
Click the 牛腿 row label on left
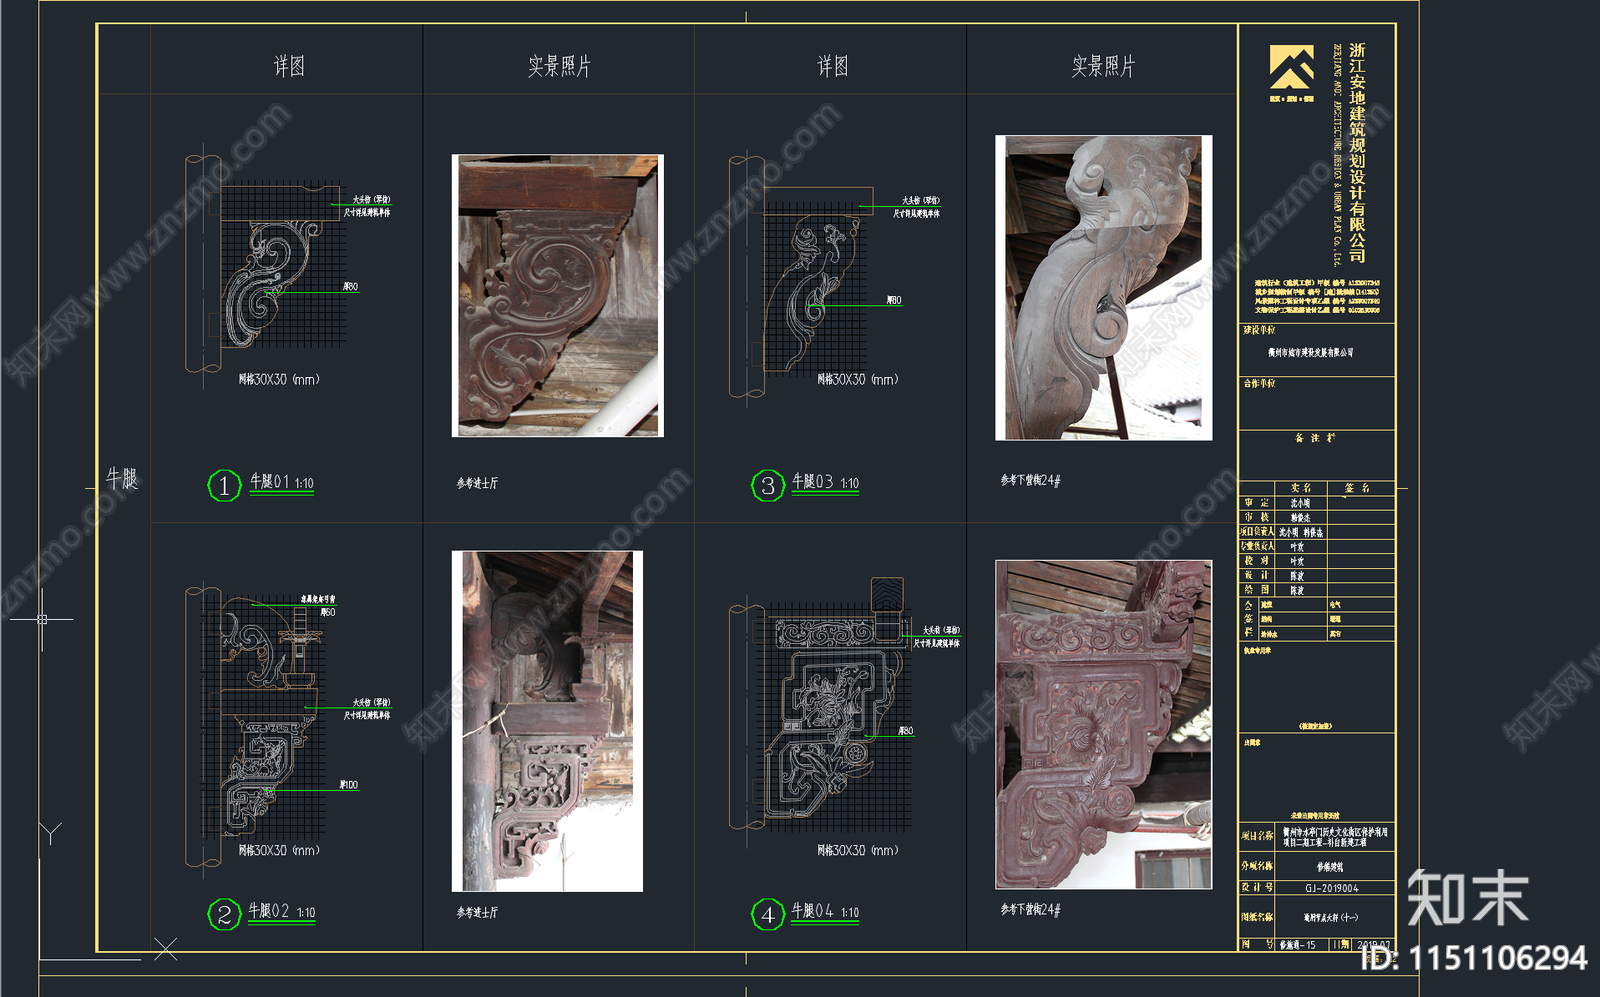pyautogui.click(x=122, y=479)
